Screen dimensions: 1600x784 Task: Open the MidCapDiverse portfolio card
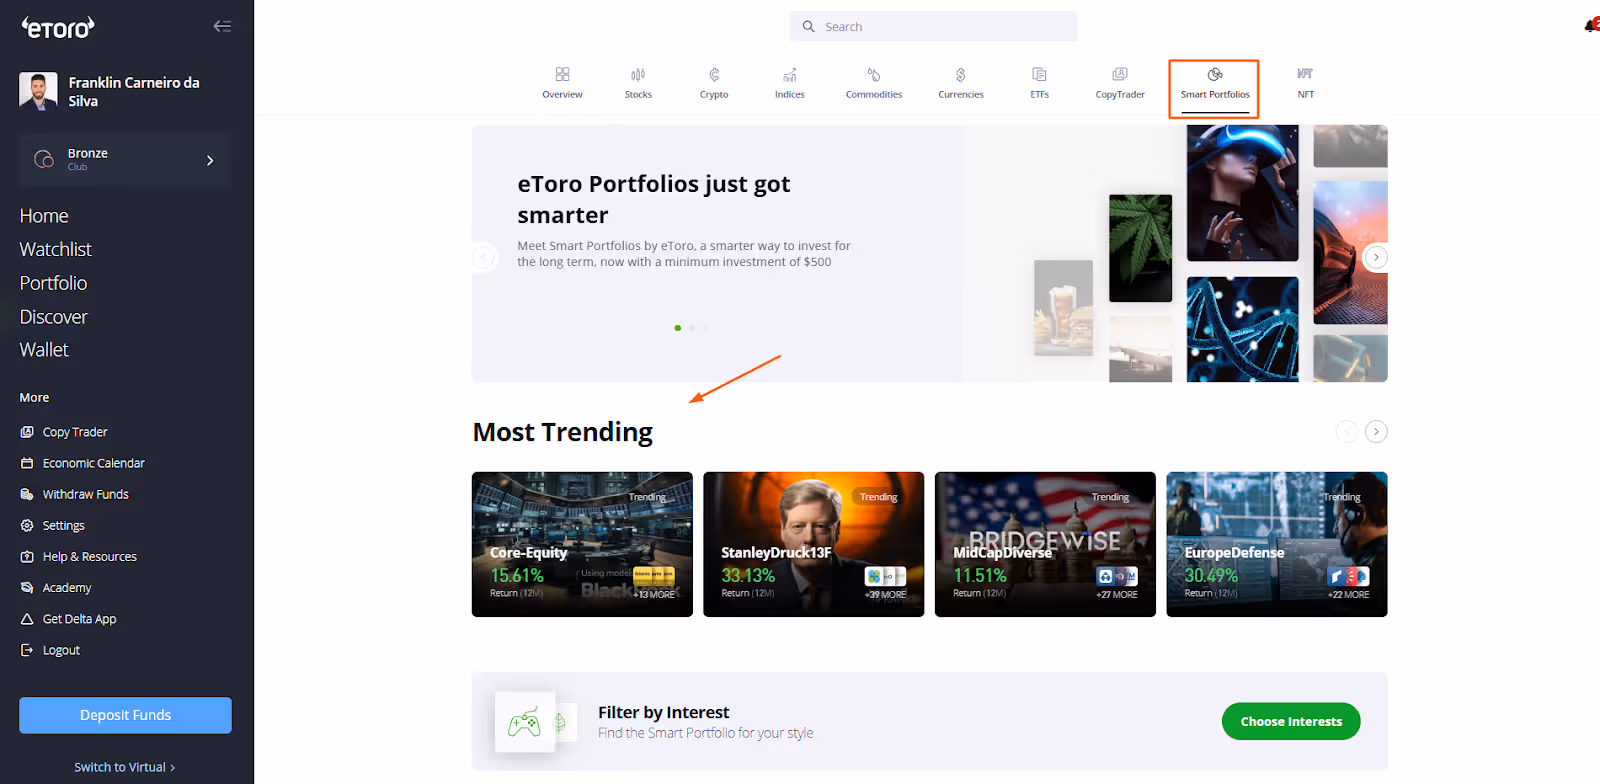tap(1045, 544)
